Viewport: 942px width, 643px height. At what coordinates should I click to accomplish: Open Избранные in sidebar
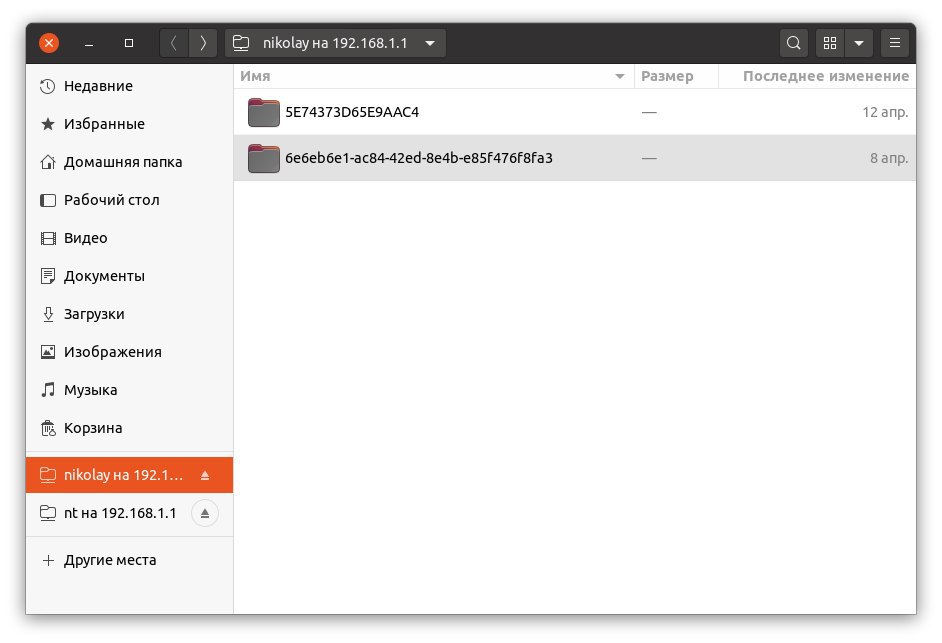[x=129, y=124]
